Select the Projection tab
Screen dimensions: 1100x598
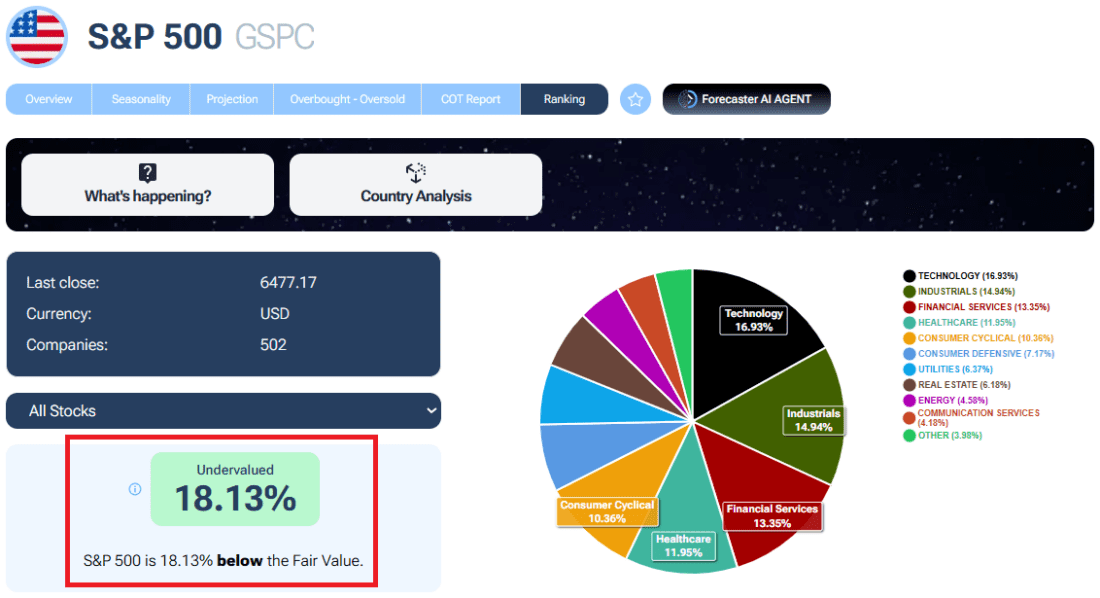[232, 99]
